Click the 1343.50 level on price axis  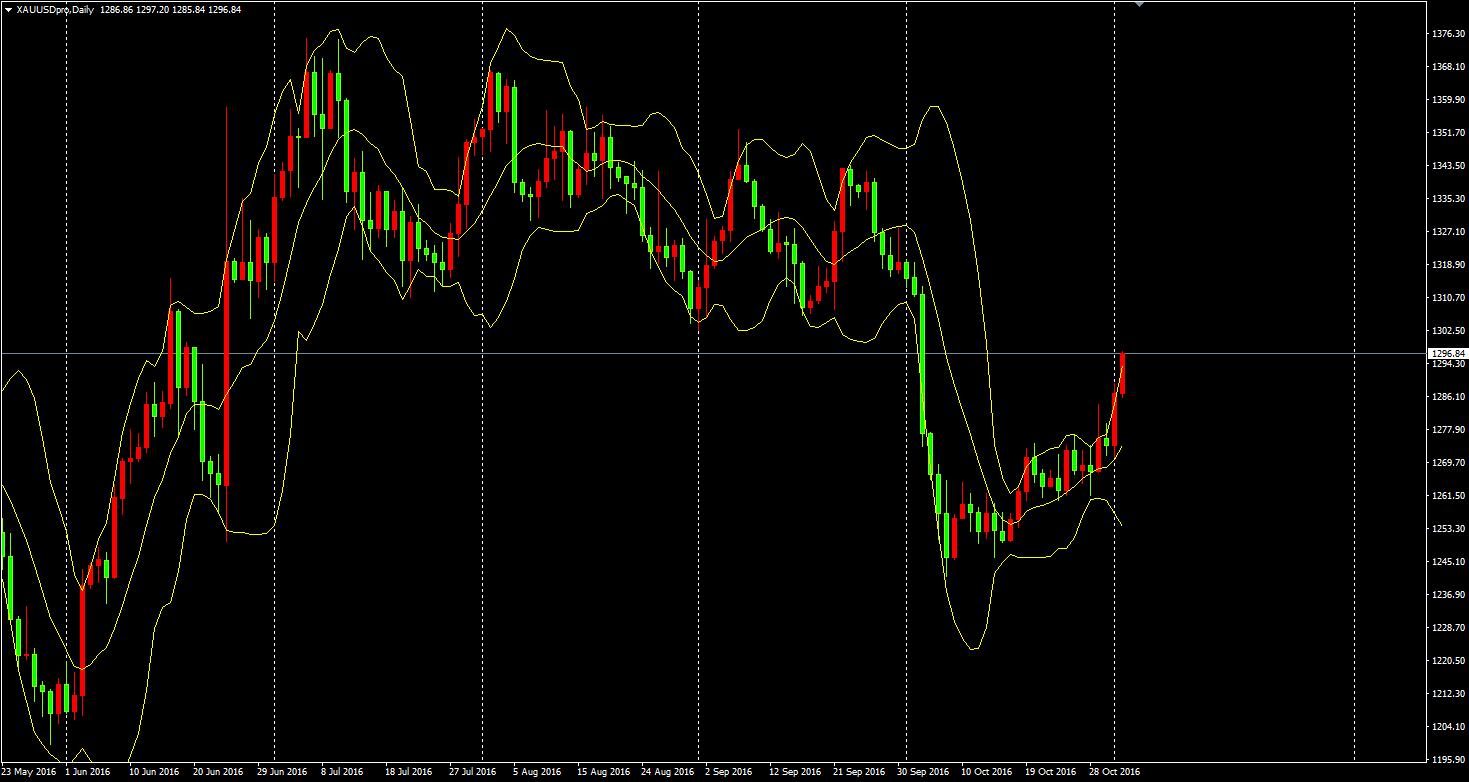pos(1448,166)
